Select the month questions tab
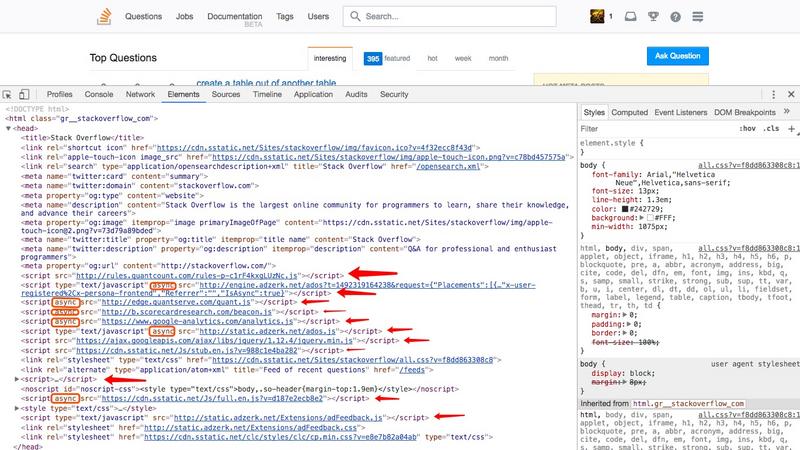800x450 pixels. pos(498,59)
